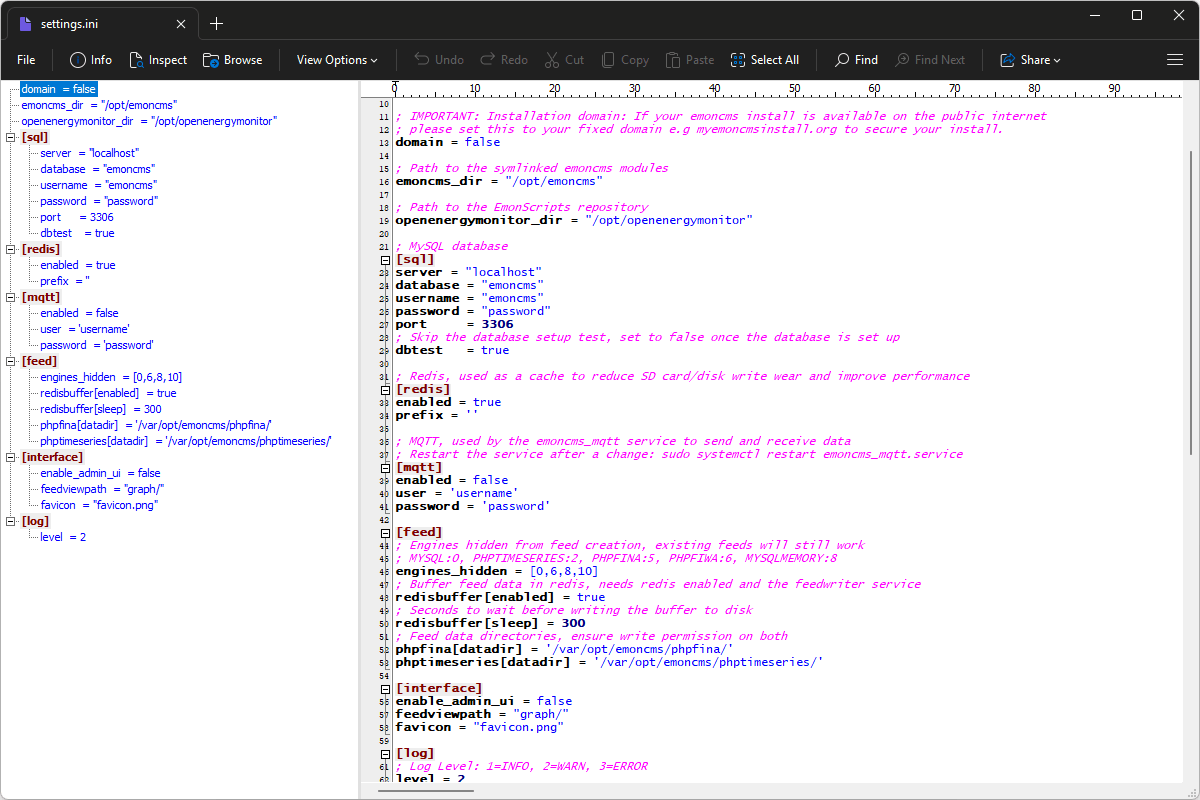Add a new tab with plus button
The width and height of the screenshot is (1200, 800).
[217, 24]
